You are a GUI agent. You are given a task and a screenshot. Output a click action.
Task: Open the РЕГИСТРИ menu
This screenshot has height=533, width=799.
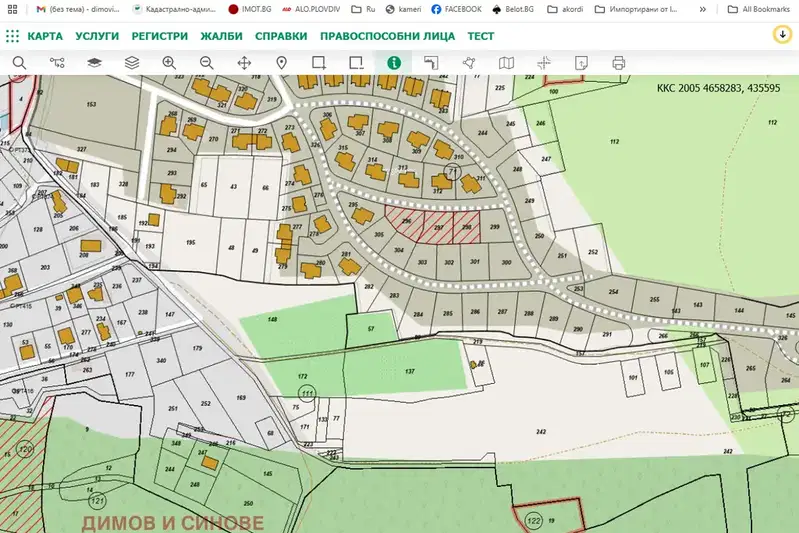point(159,36)
